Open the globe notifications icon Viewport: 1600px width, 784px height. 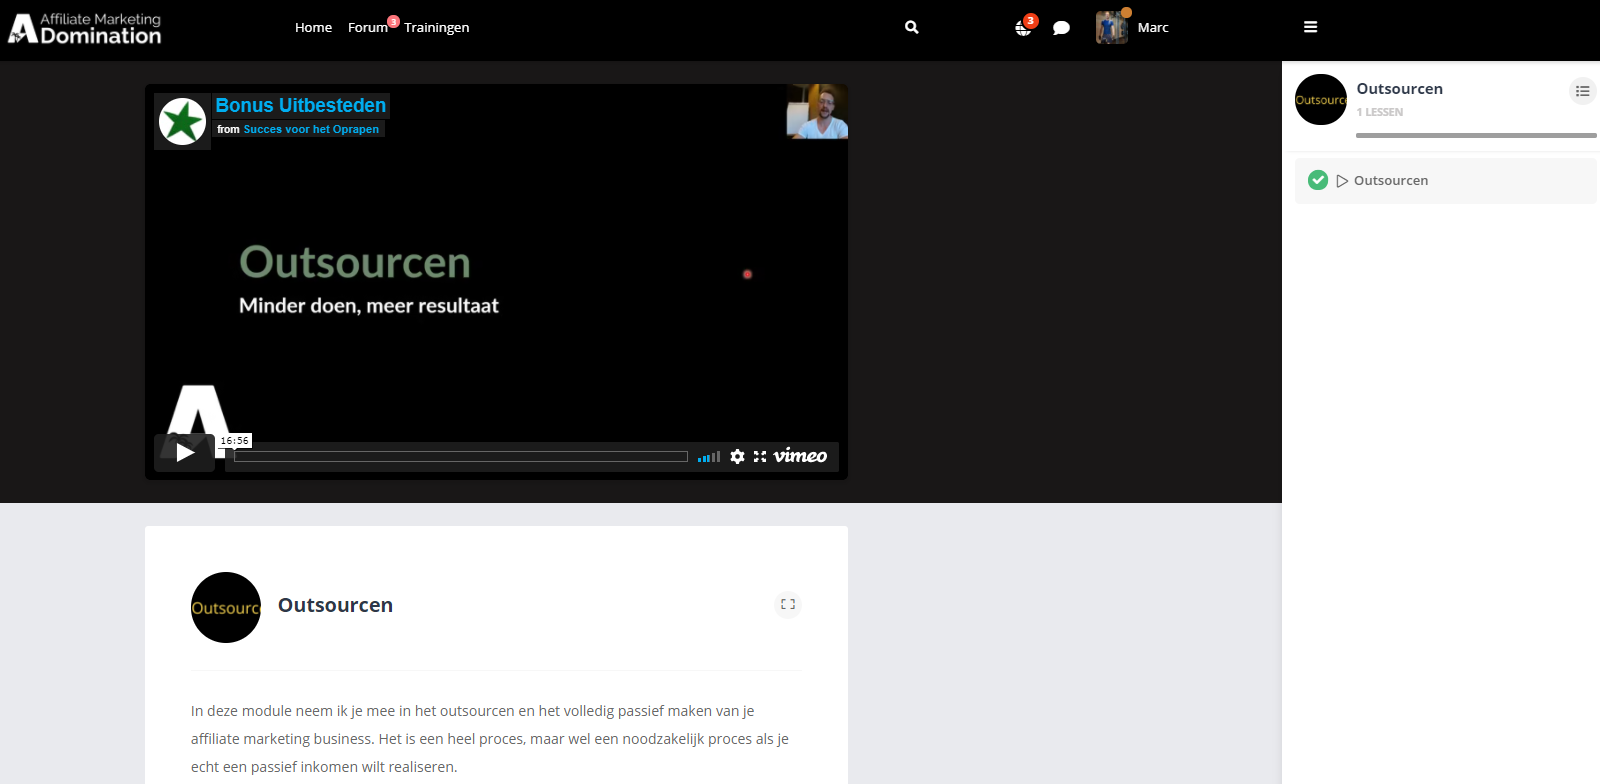1023,28
